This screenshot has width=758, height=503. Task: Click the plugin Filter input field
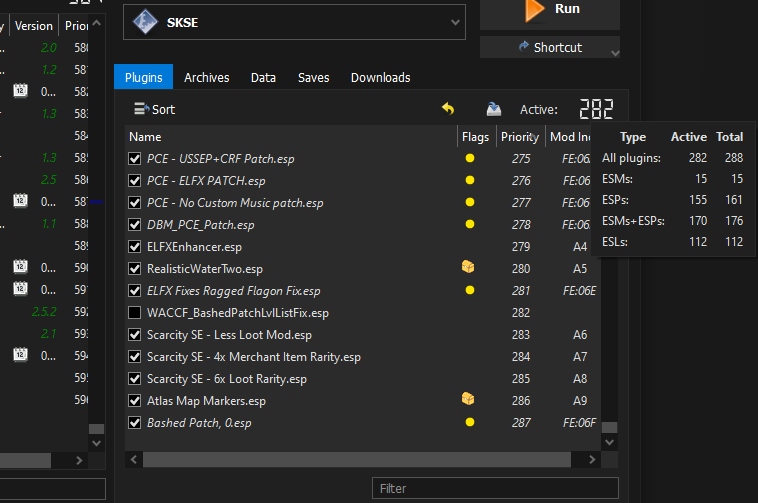coord(495,488)
